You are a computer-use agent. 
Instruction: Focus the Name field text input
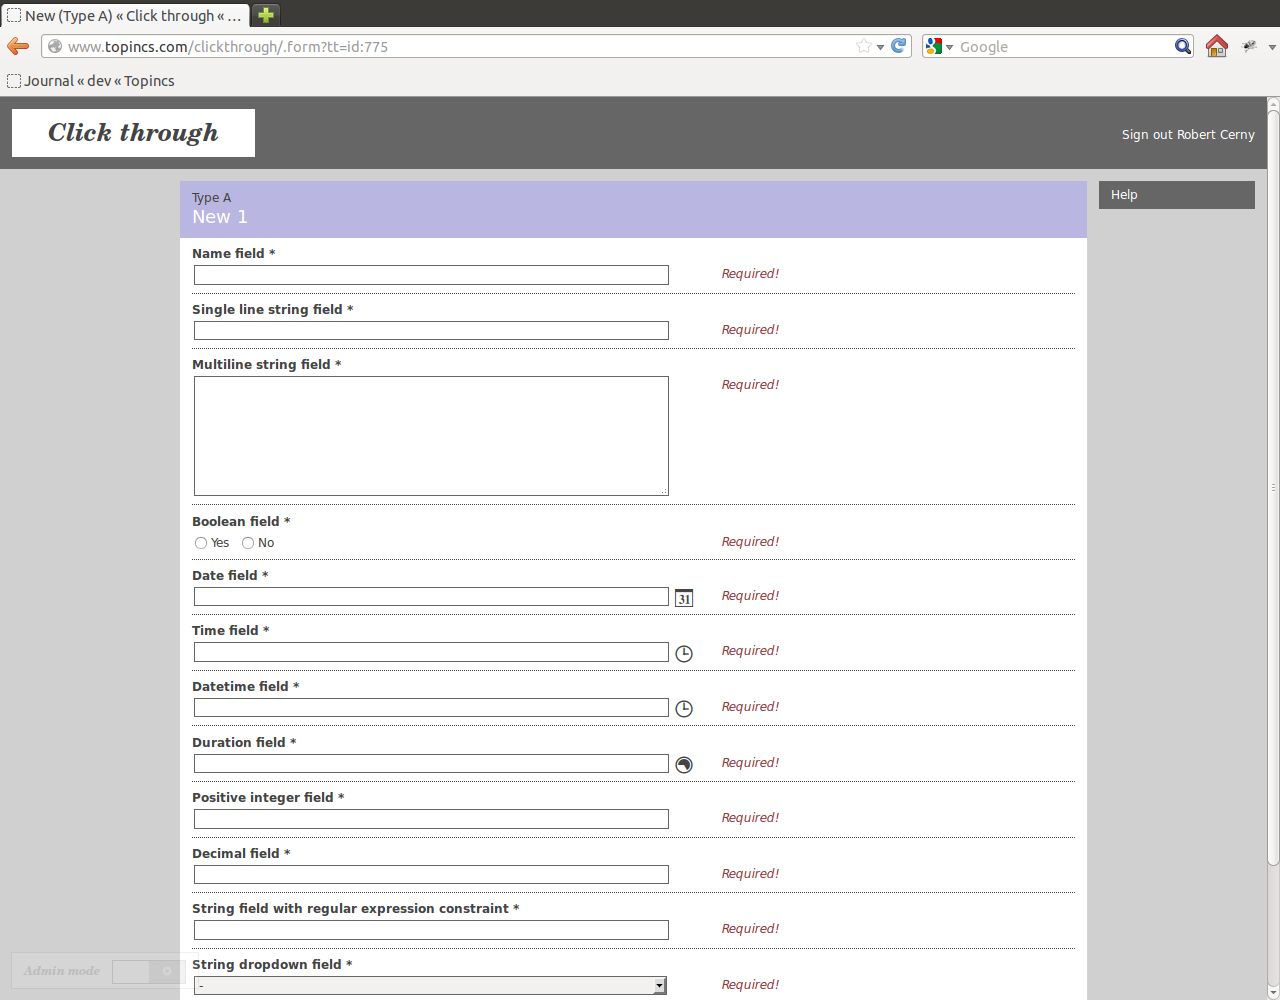[431, 275]
